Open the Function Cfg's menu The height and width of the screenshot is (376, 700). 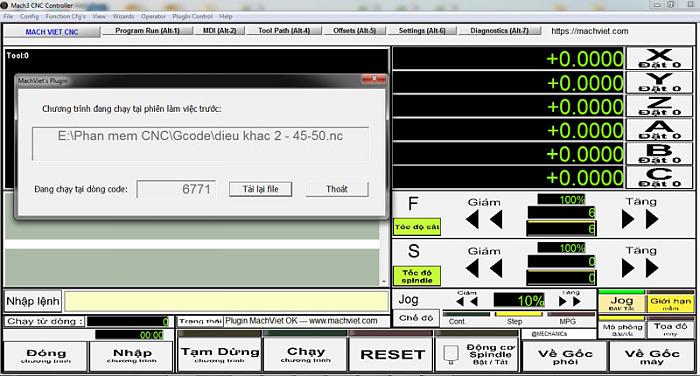[x=66, y=17]
